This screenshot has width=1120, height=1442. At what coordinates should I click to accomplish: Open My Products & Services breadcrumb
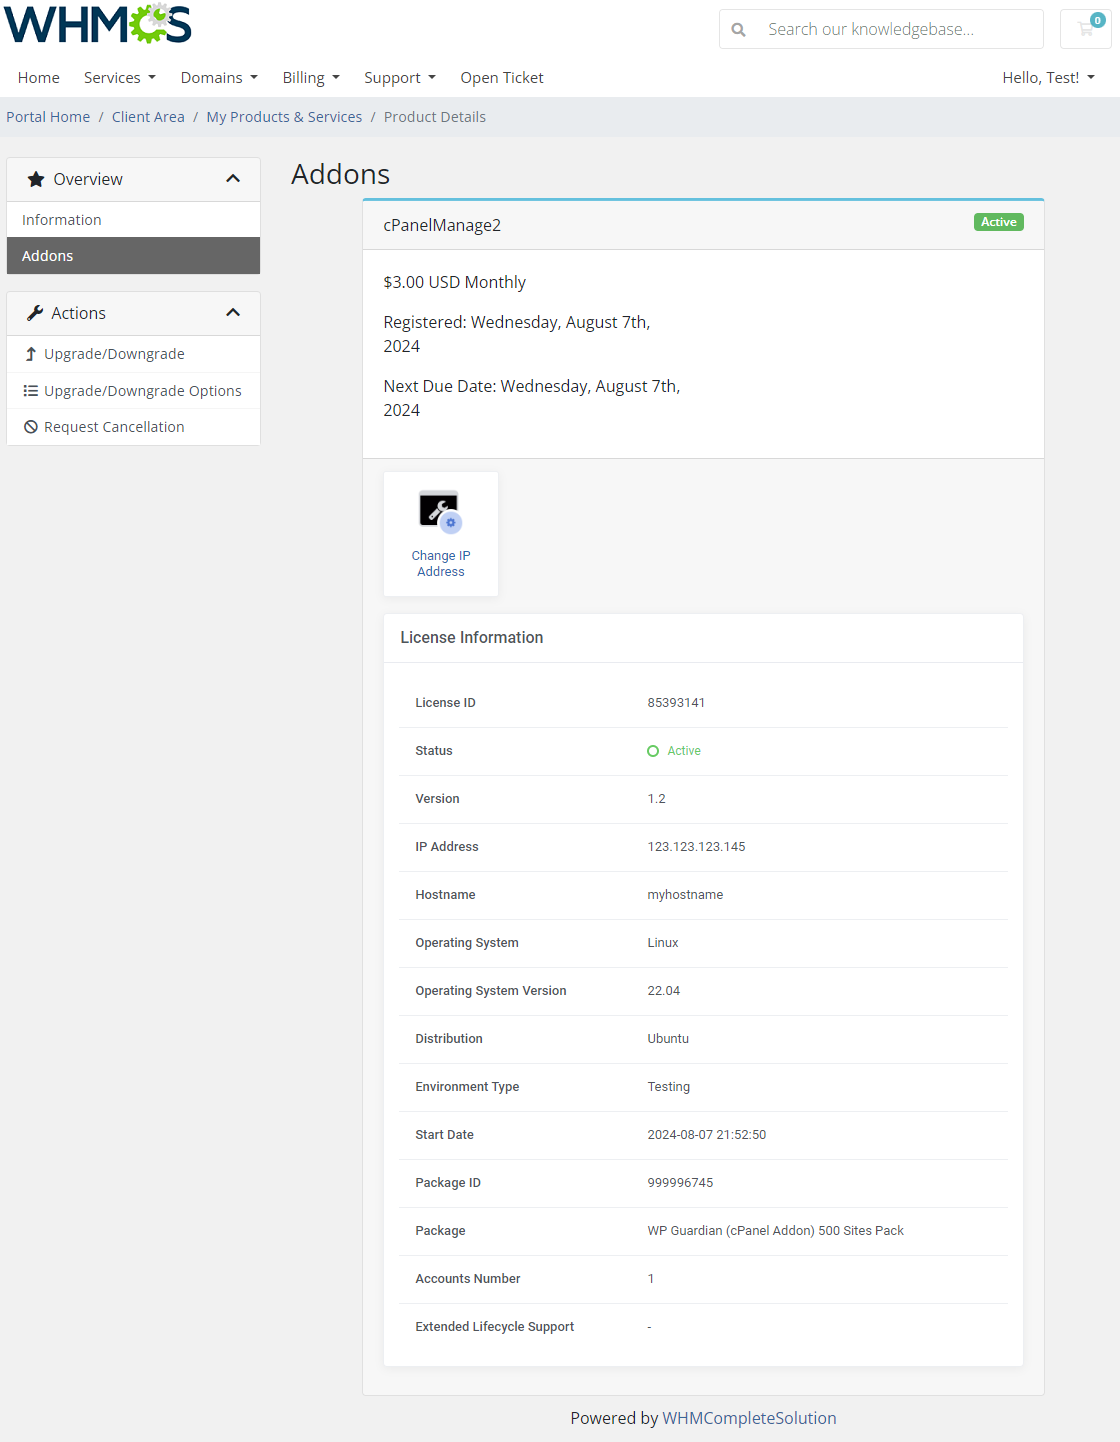(284, 117)
